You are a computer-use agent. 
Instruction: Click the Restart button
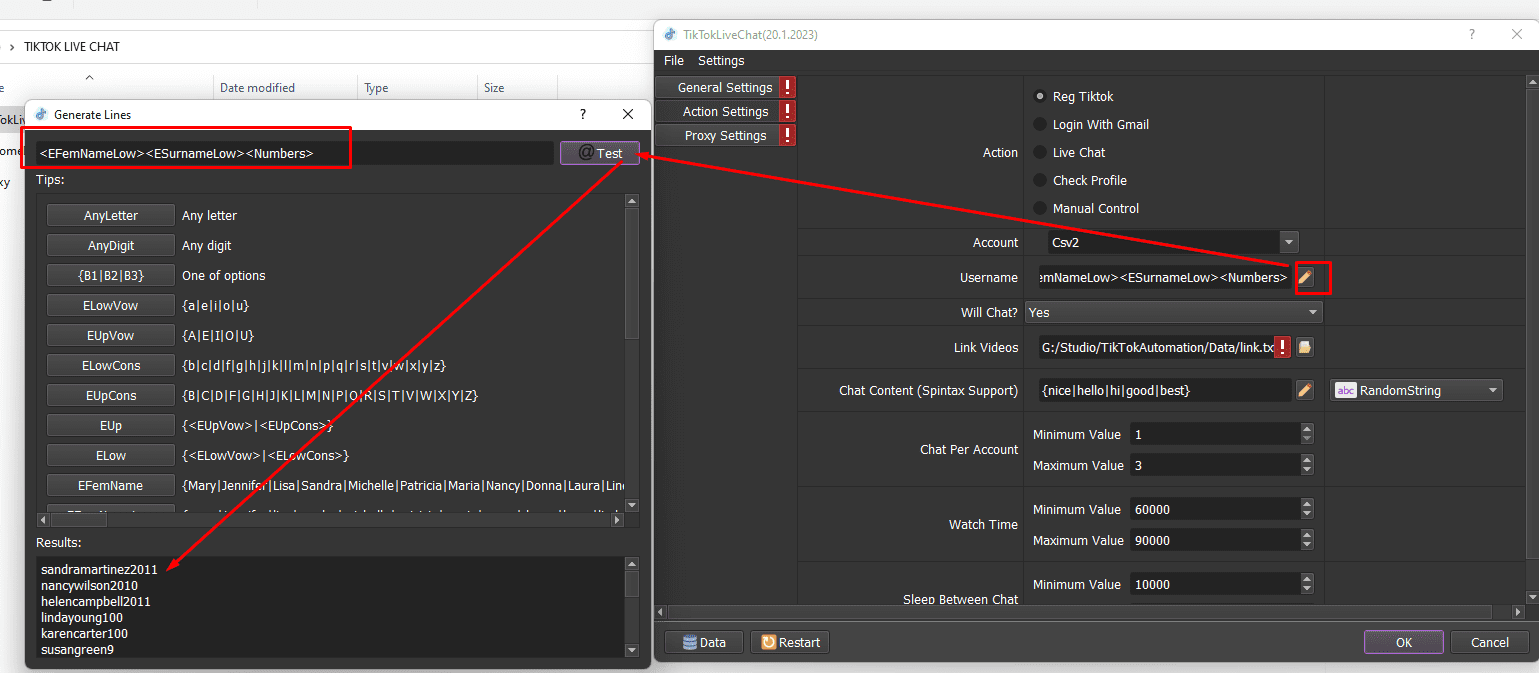(790, 642)
